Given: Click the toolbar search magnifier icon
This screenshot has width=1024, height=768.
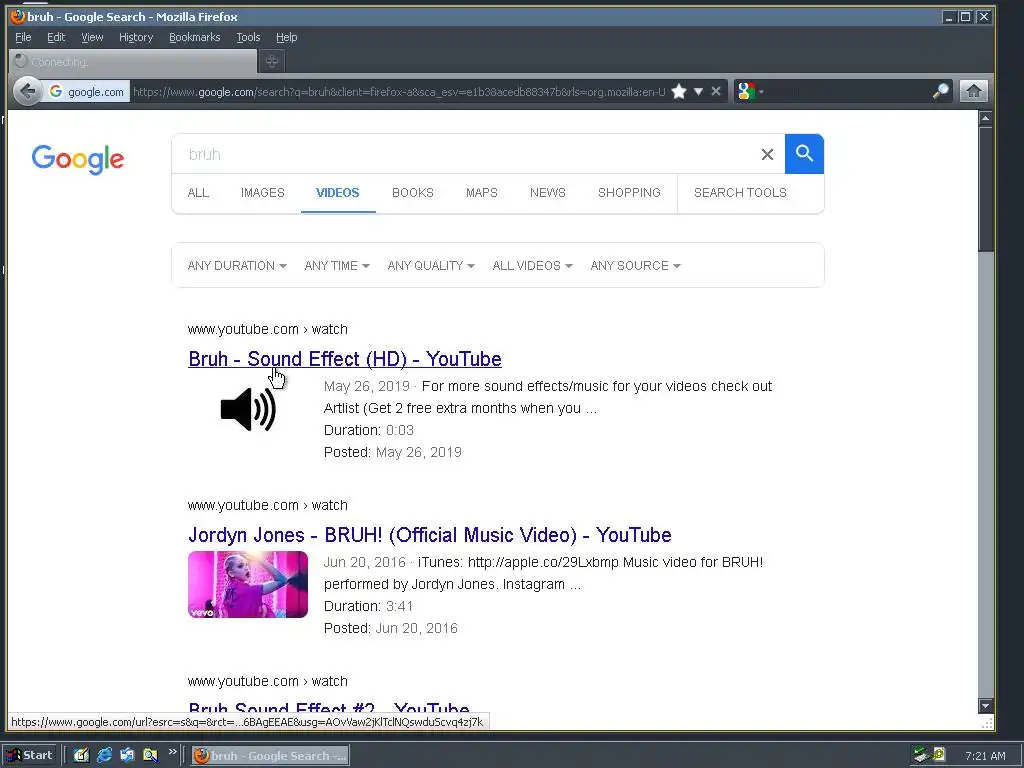Looking at the screenshot, I should pyautogui.click(x=940, y=91).
